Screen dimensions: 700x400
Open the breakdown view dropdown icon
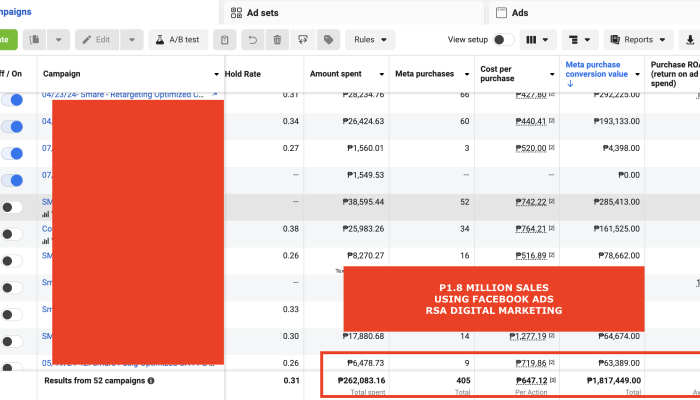tap(579, 40)
